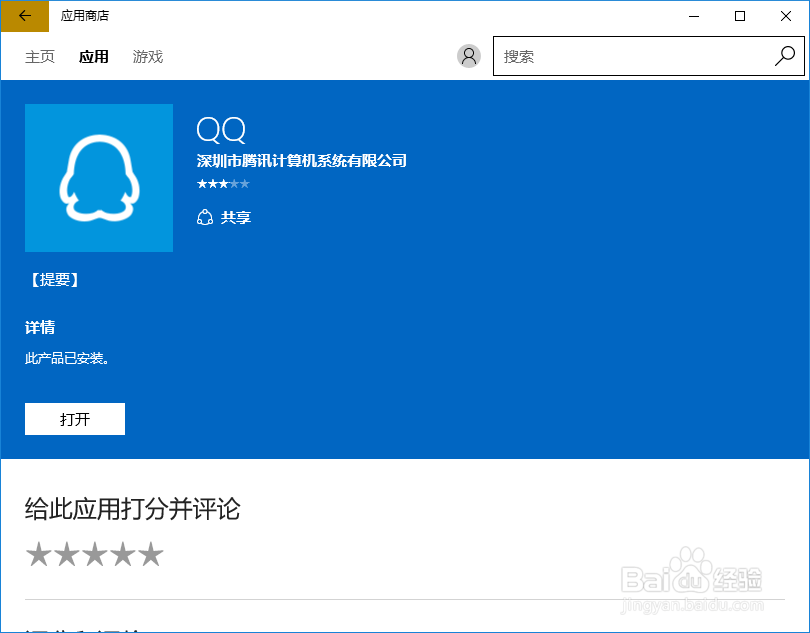Select the 主页 tab
This screenshot has width=810, height=633.
pyautogui.click(x=40, y=56)
